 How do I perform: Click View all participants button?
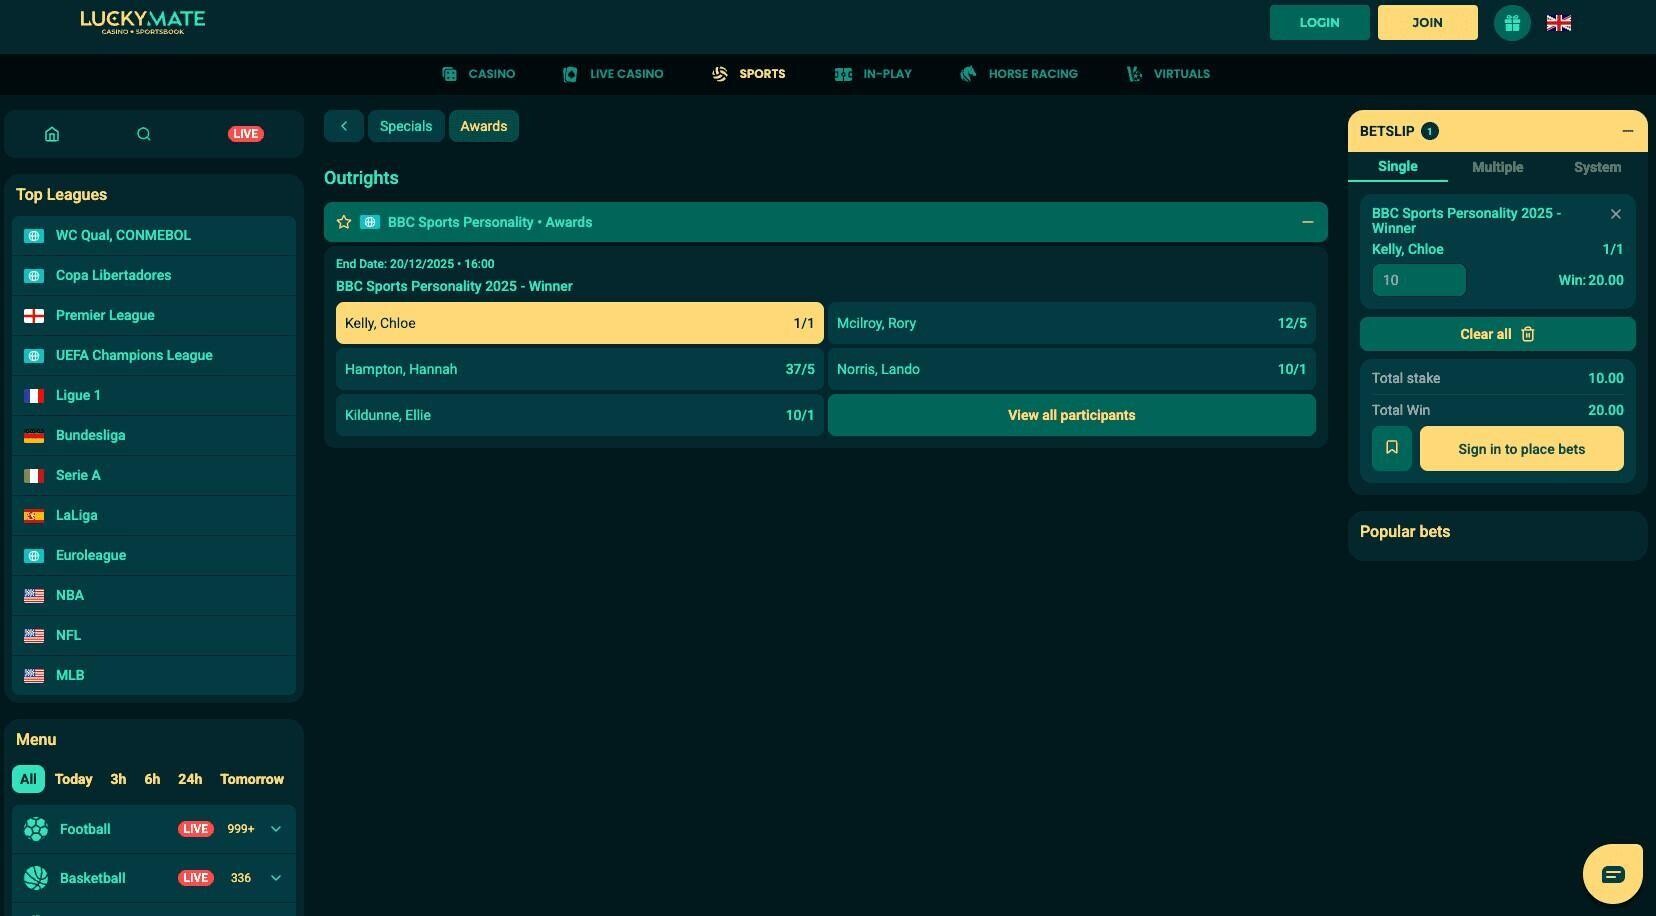[x=1071, y=415]
